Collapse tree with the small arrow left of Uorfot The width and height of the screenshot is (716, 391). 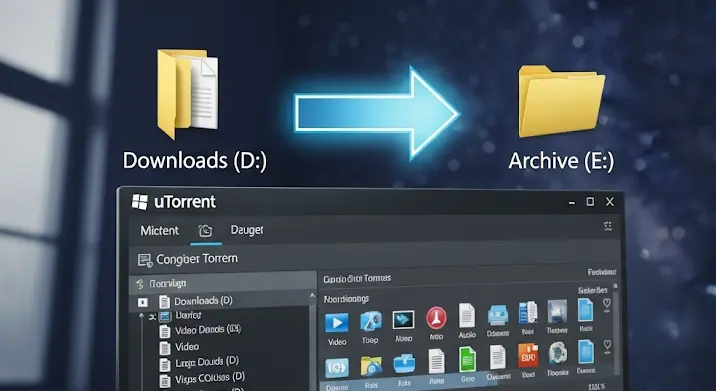click(x=142, y=316)
